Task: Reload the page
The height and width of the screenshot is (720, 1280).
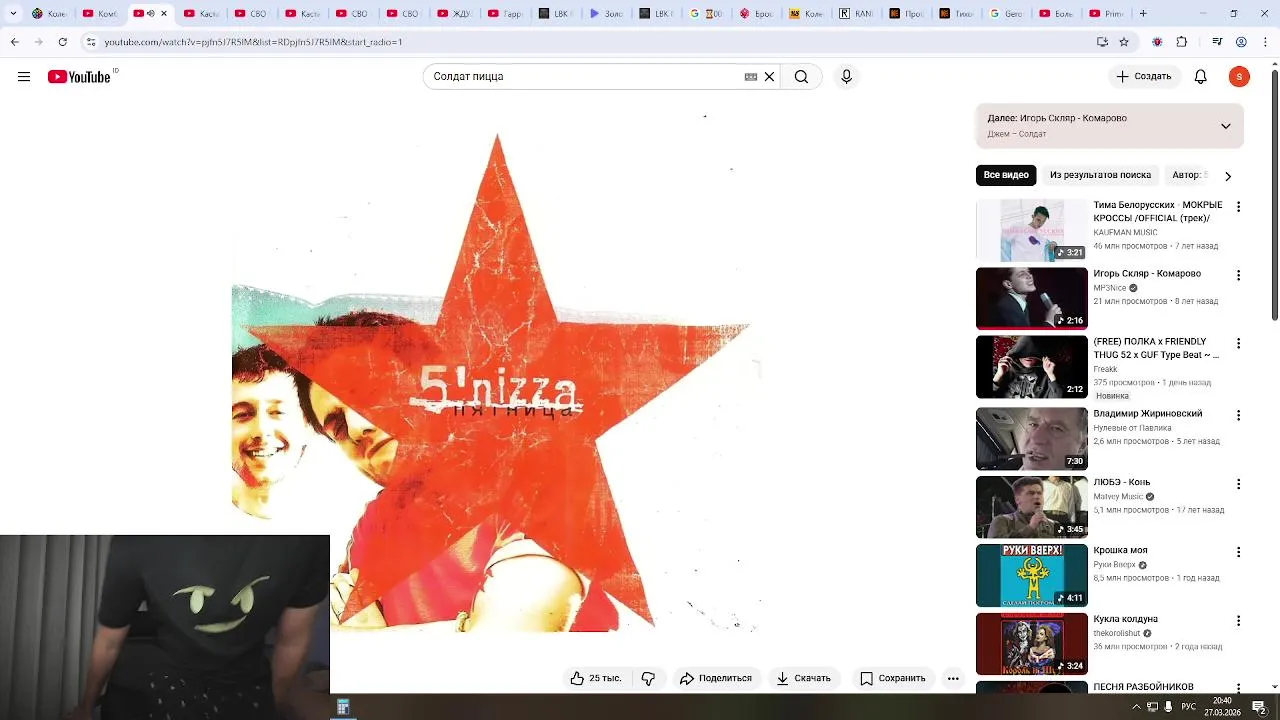Action: pyautogui.click(x=62, y=42)
